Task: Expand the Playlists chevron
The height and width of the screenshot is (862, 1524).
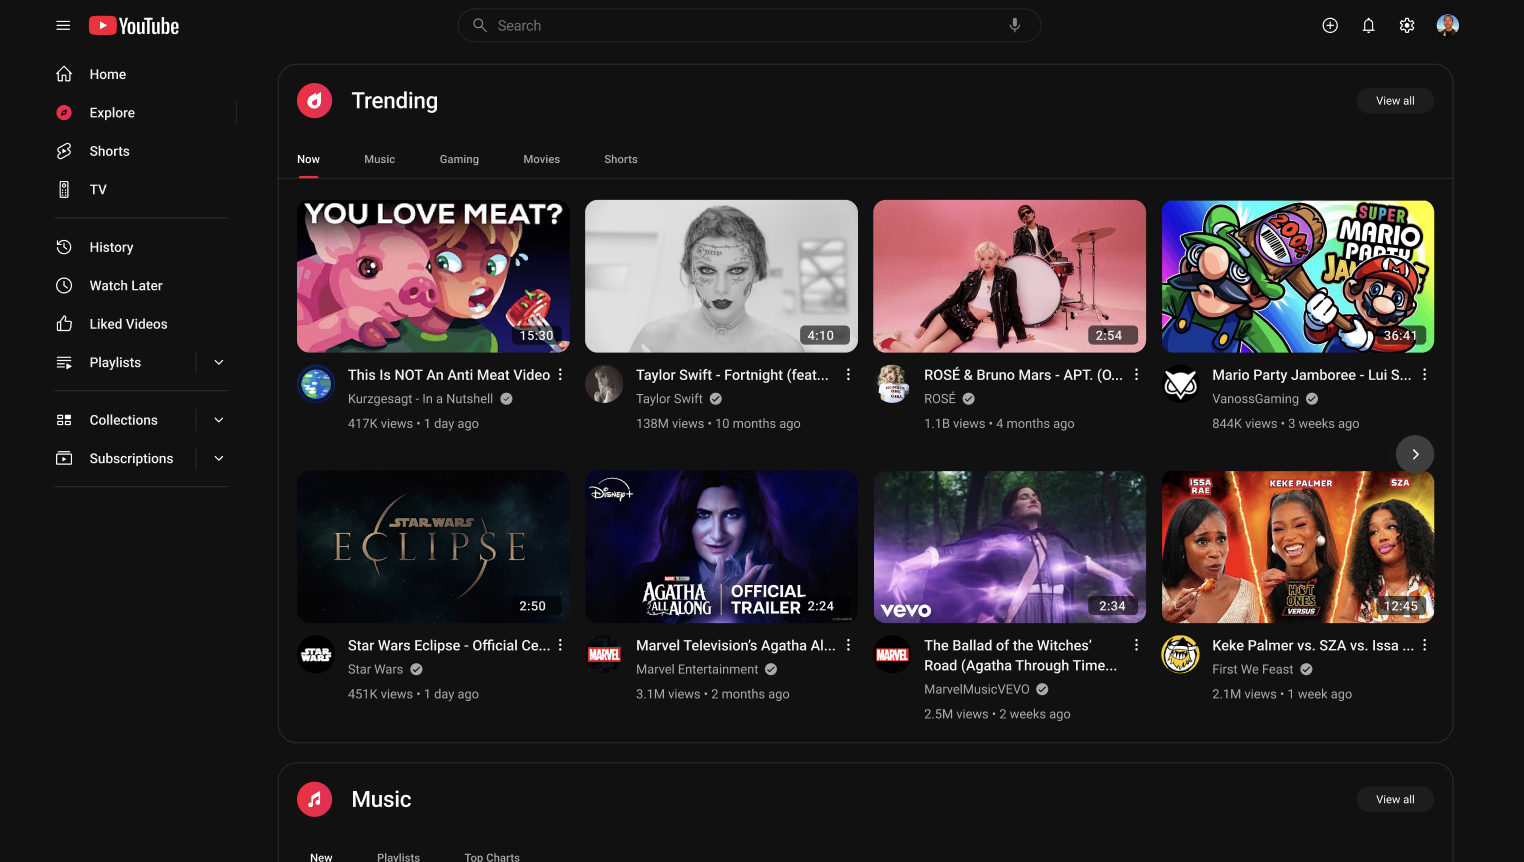Action: pos(219,362)
